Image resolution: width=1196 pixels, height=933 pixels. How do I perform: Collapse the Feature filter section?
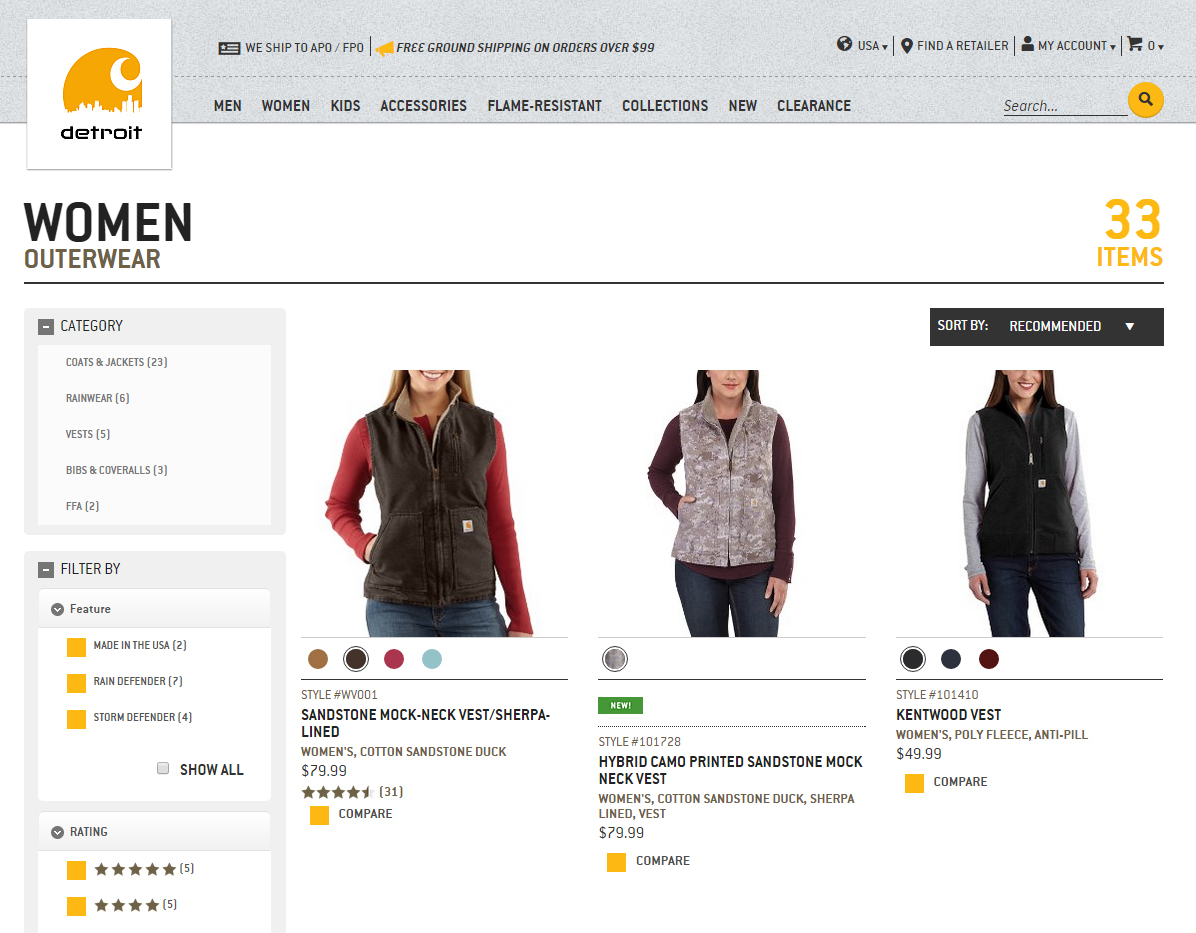click(x=58, y=609)
